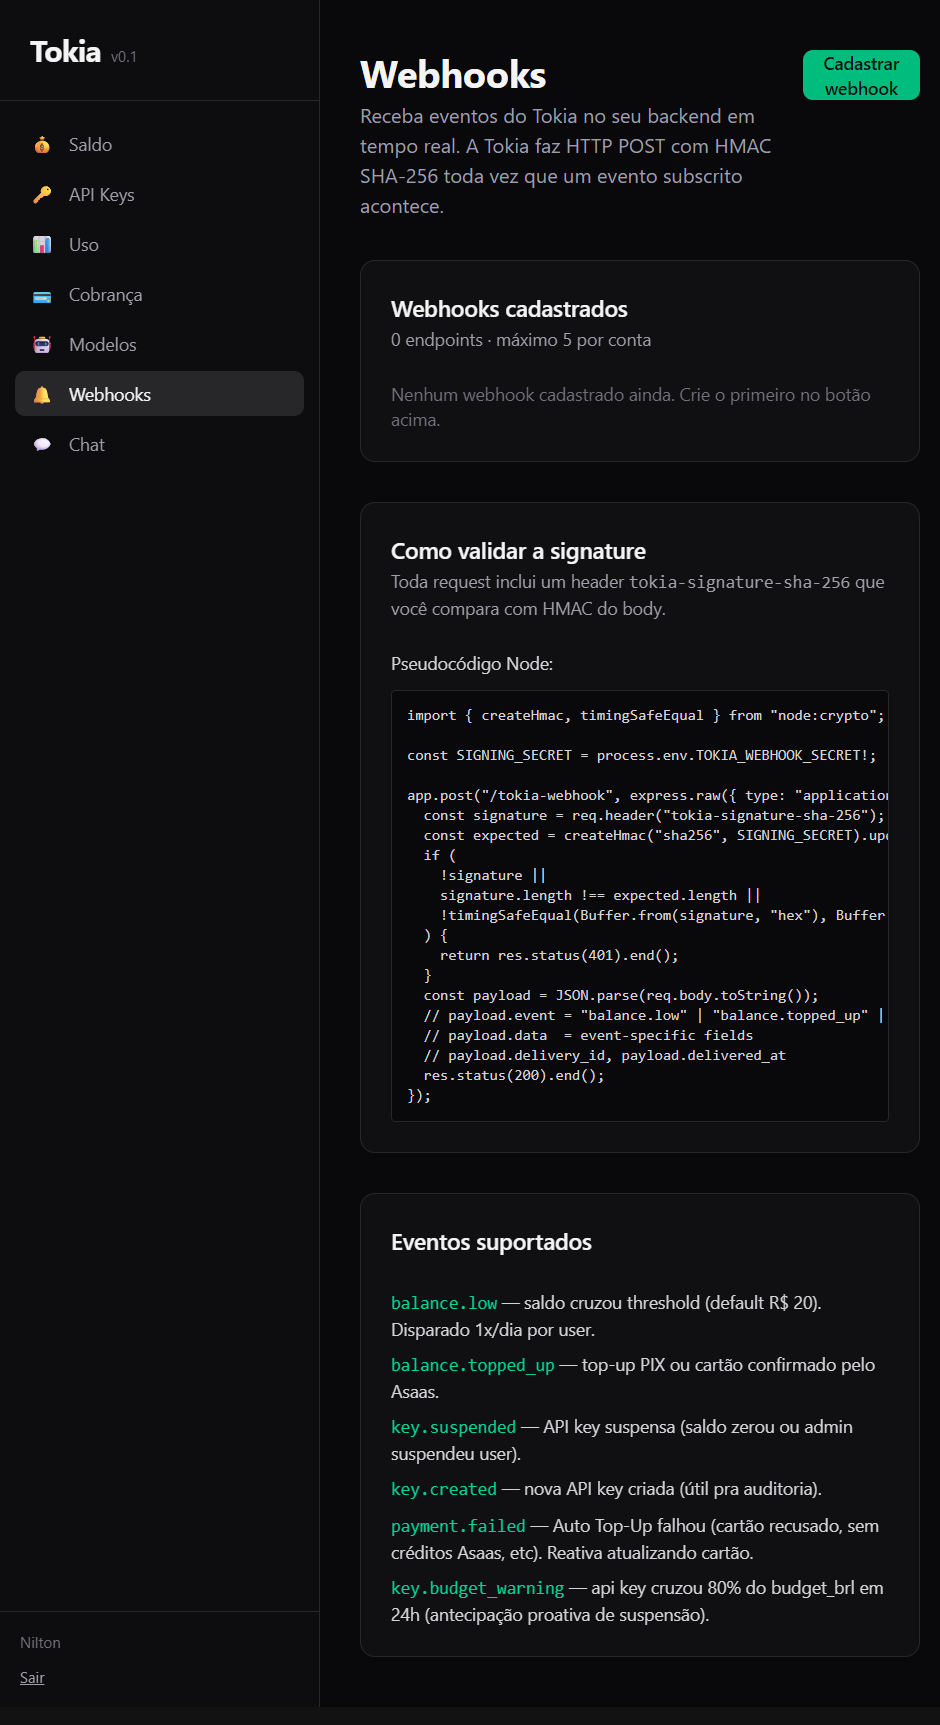Image resolution: width=940 pixels, height=1725 pixels.
Task: Open the API Keys section
Action: coord(159,194)
